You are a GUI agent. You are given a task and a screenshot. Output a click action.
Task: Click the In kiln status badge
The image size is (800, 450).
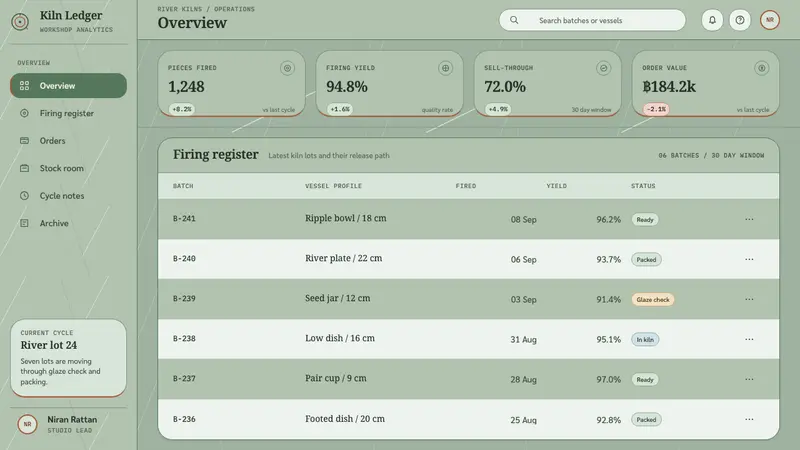pos(645,340)
